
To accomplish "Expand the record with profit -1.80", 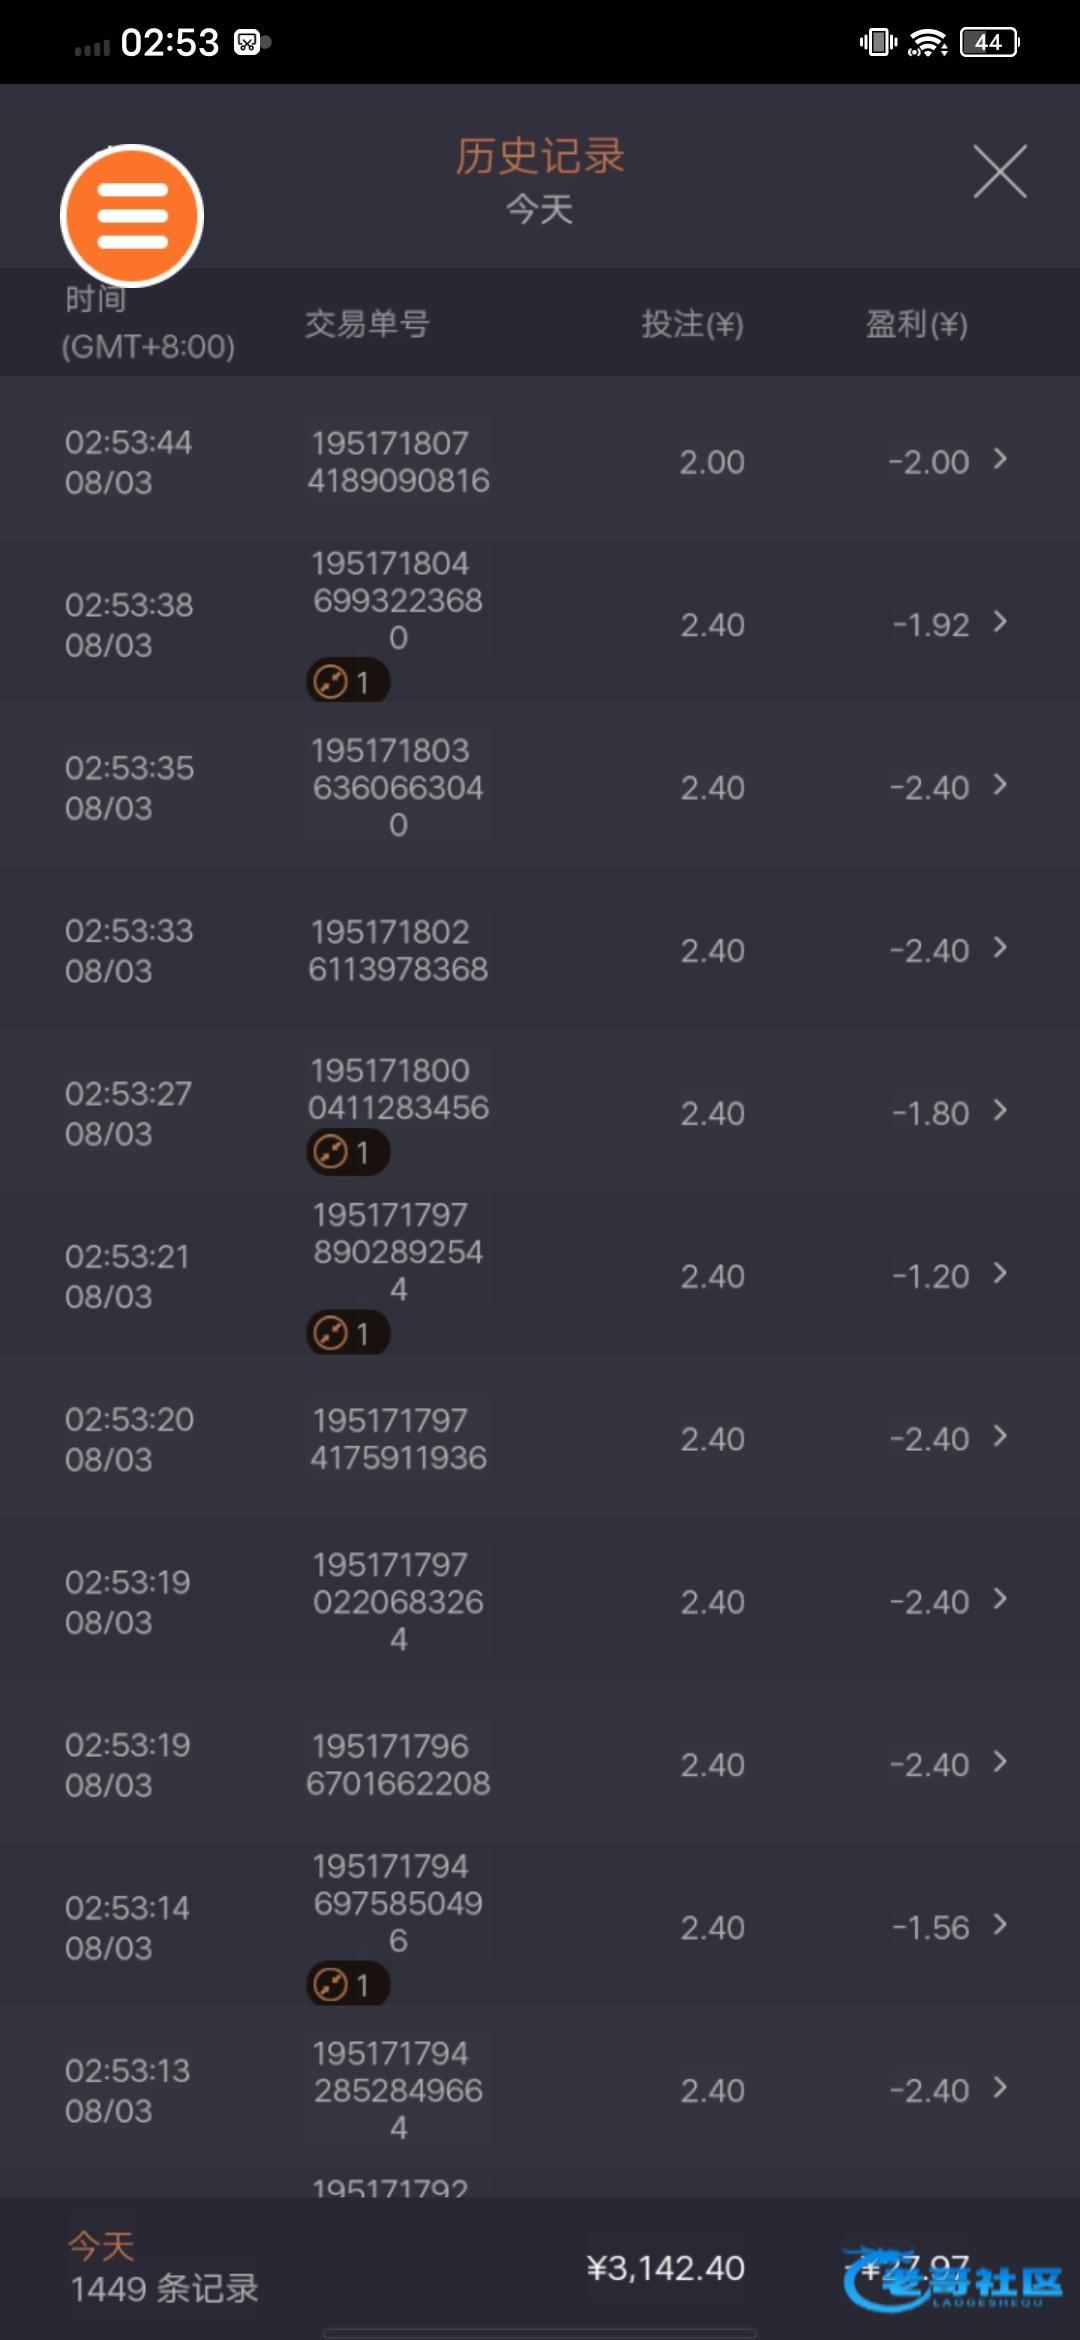I will tap(1000, 1110).
